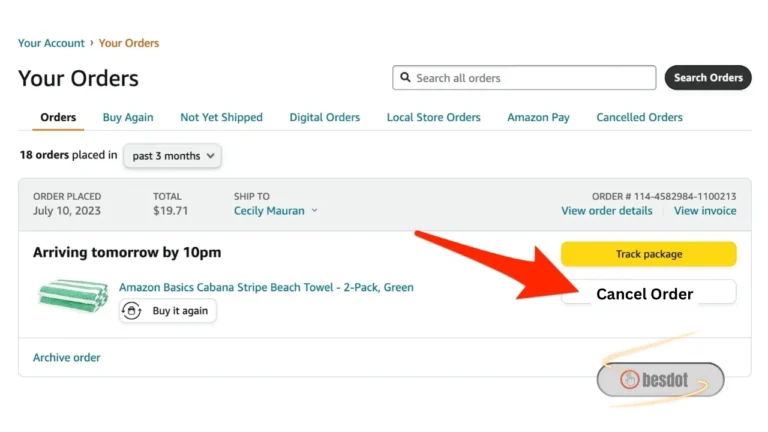Click the order number 114-4582984-1100213 text

685,196
